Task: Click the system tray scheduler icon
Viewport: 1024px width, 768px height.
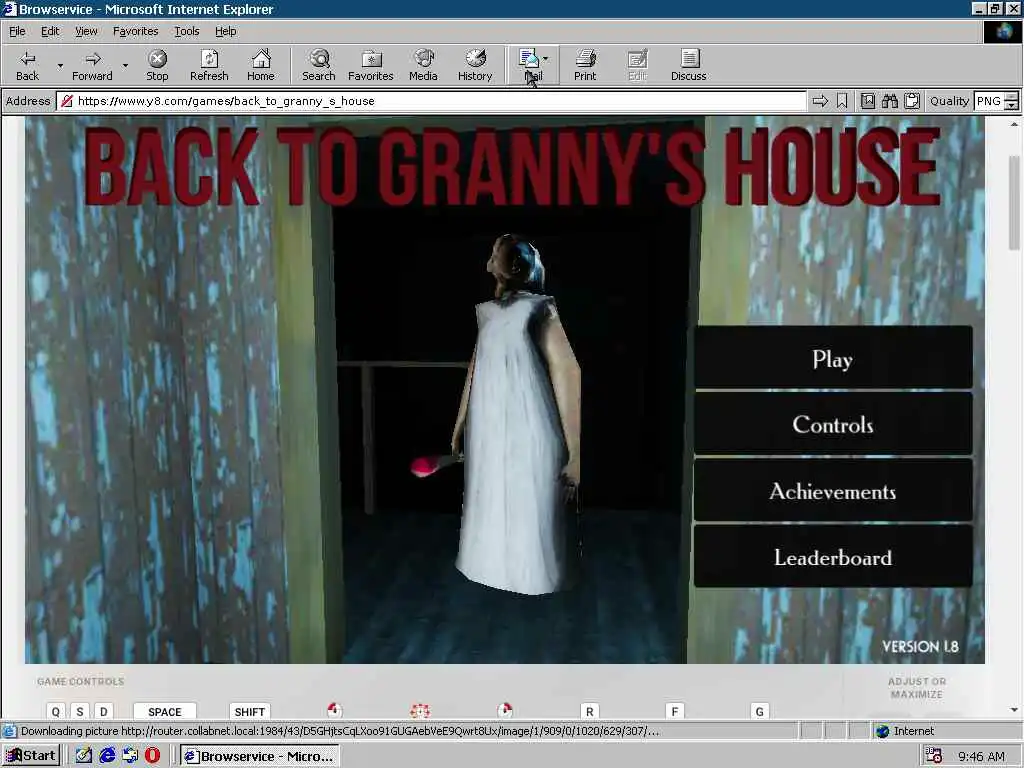Action: [934, 756]
